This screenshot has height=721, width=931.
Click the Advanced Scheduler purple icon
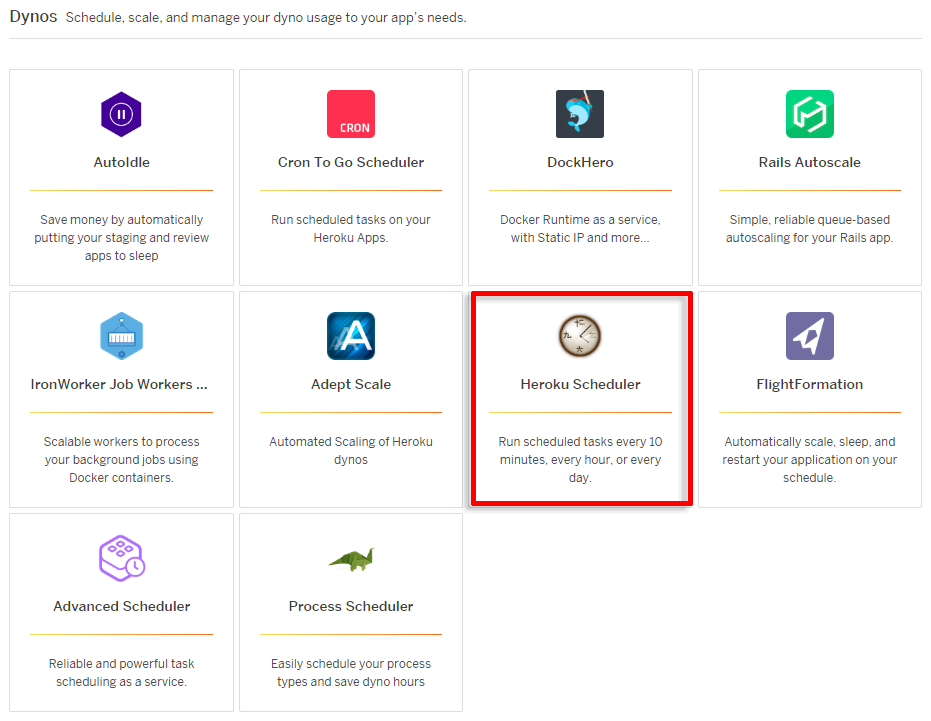[x=122, y=558]
